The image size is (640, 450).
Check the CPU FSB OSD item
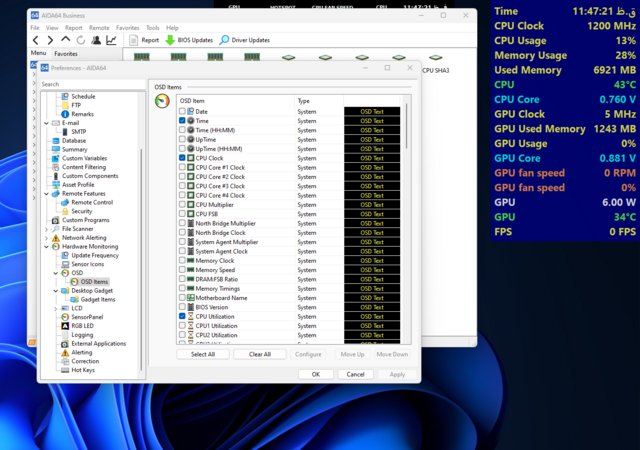click(x=182, y=214)
